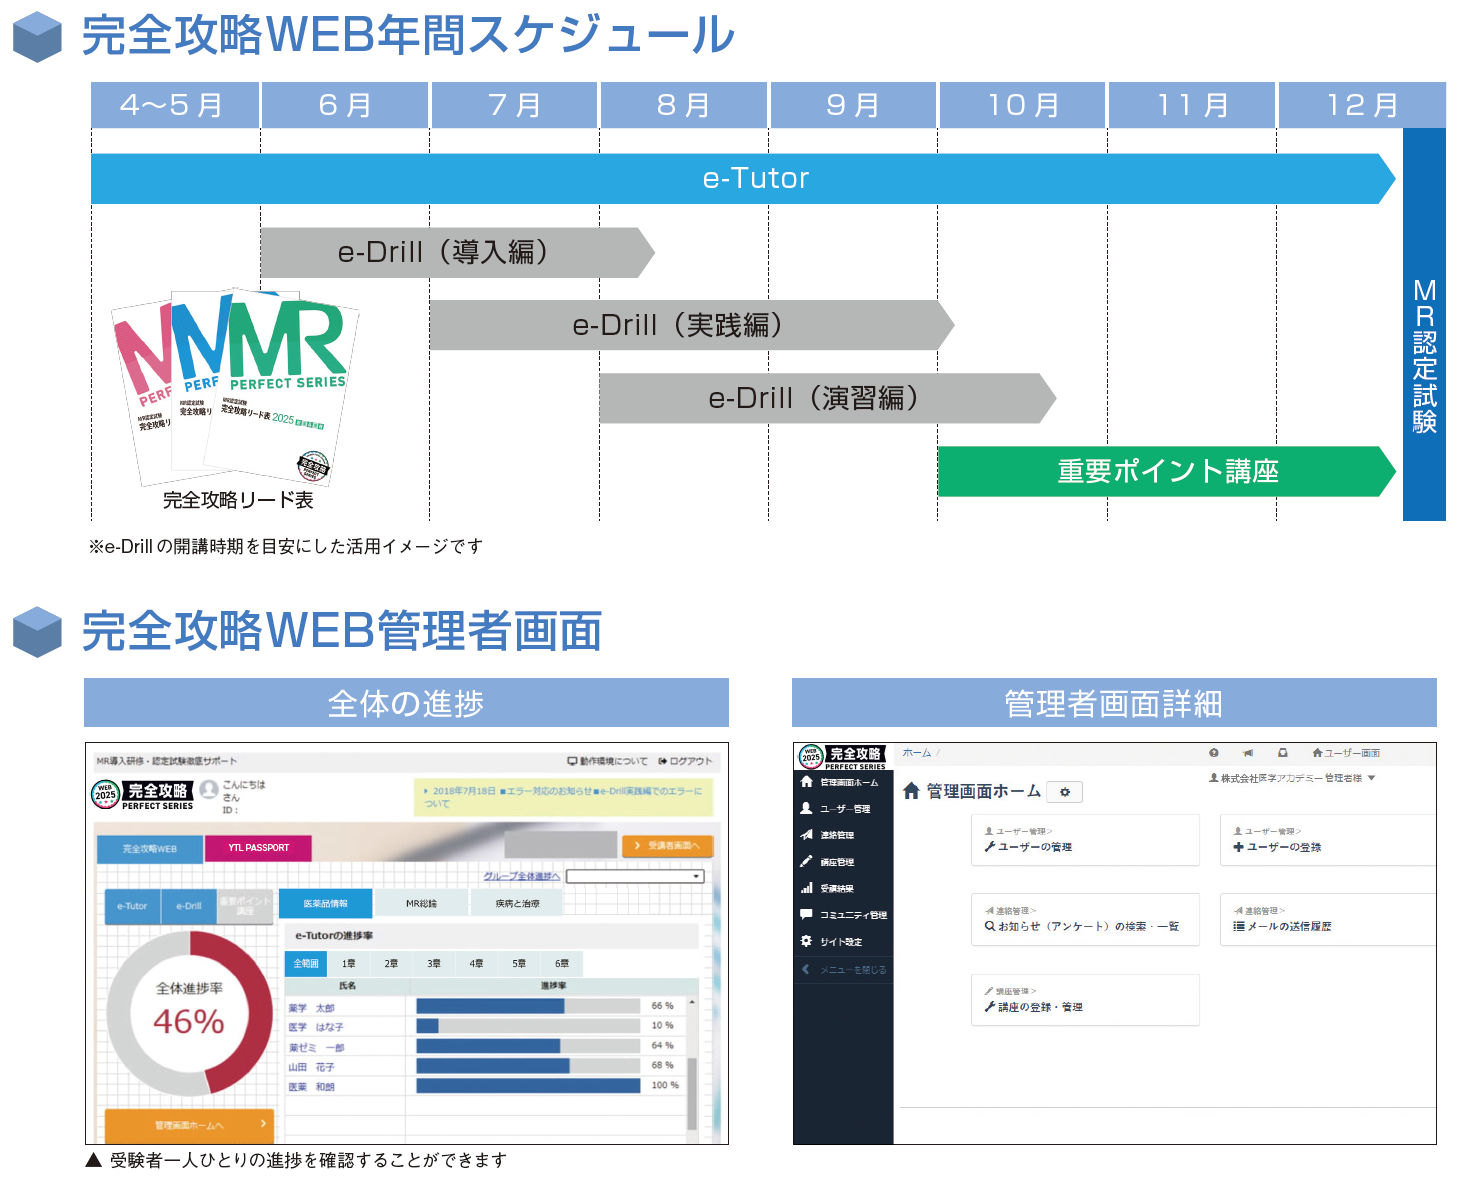Screen dimensions: 1465x1179
Task: Click the e-Drill(実践編) schedule bar
Action: tap(692, 325)
